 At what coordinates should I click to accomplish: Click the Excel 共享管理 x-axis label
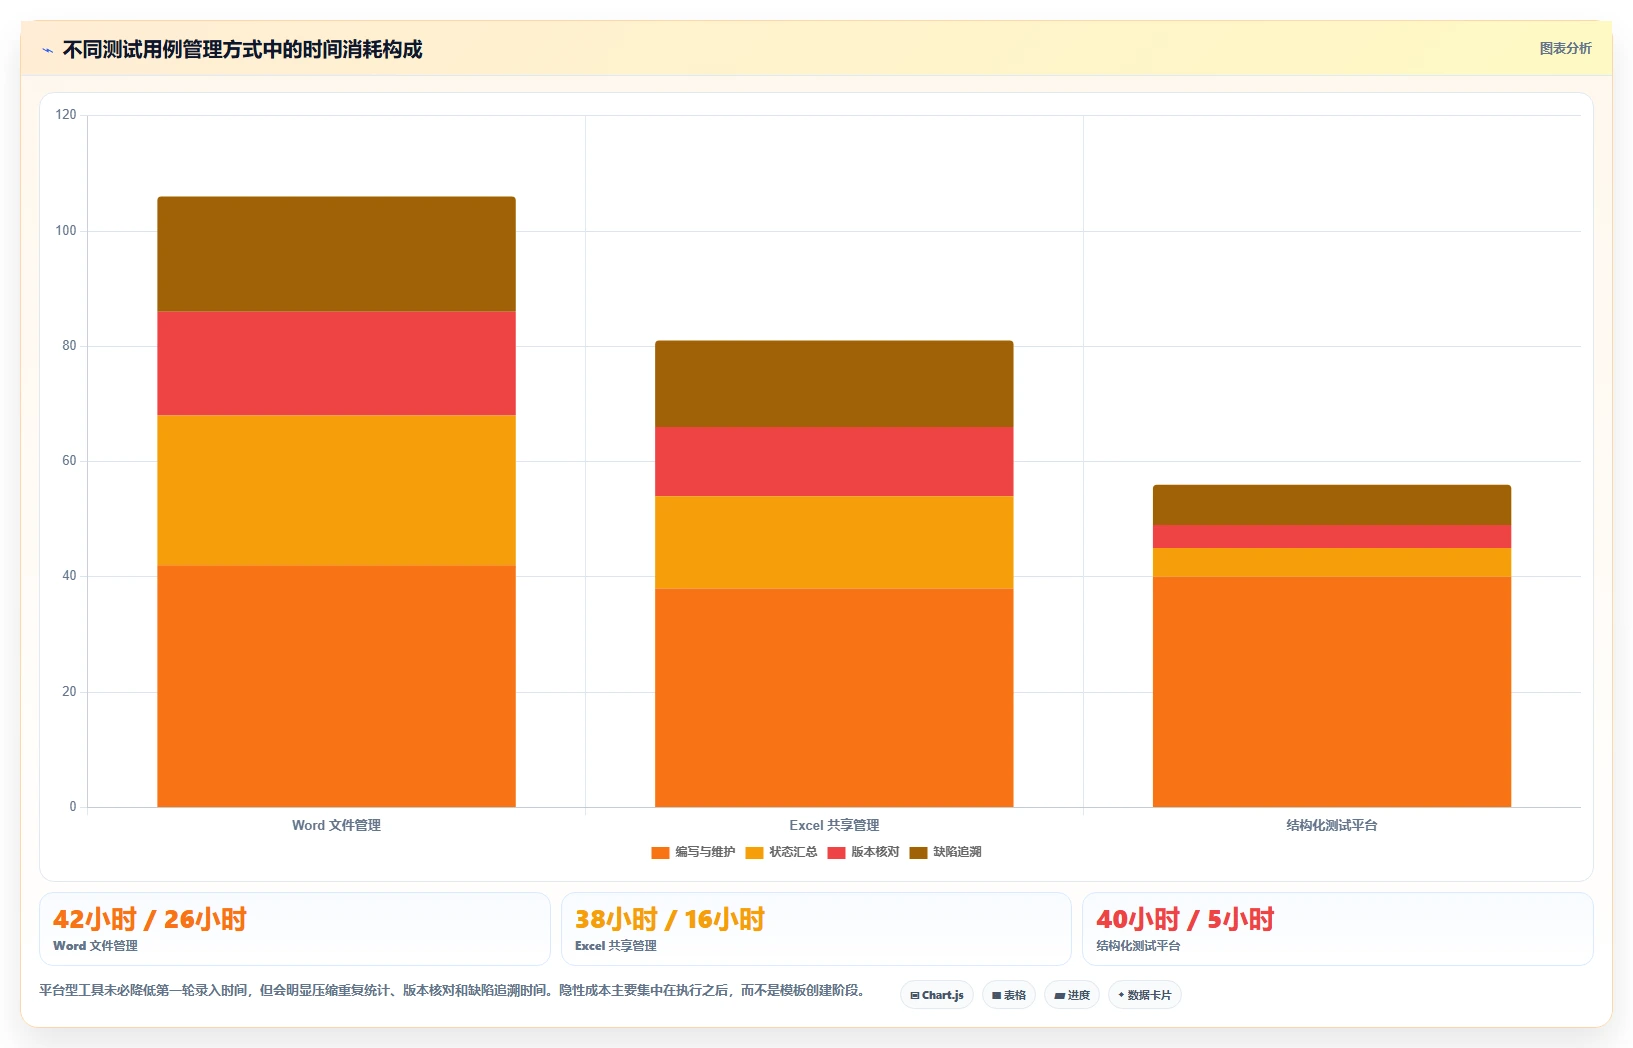pyautogui.click(x=834, y=826)
